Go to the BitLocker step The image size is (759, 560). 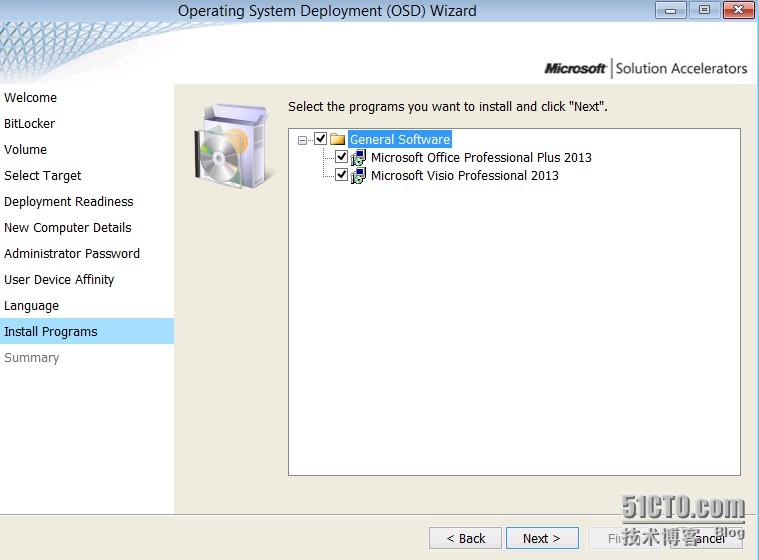30,123
